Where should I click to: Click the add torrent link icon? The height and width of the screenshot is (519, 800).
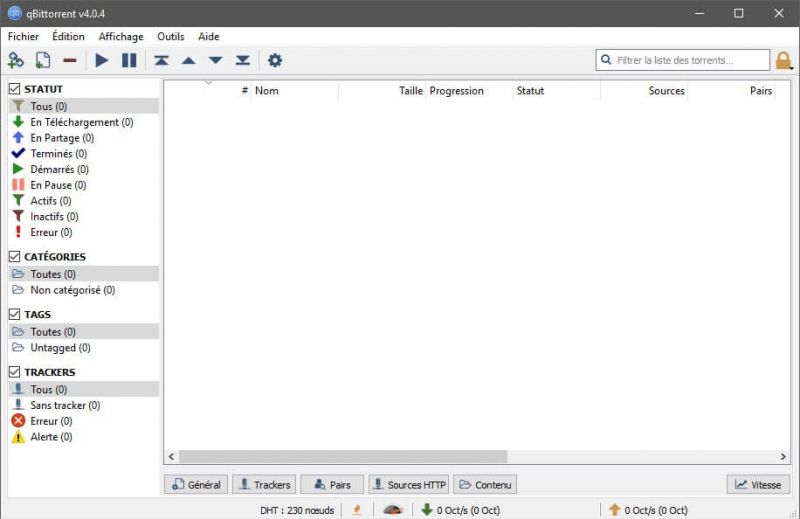[16, 60]
